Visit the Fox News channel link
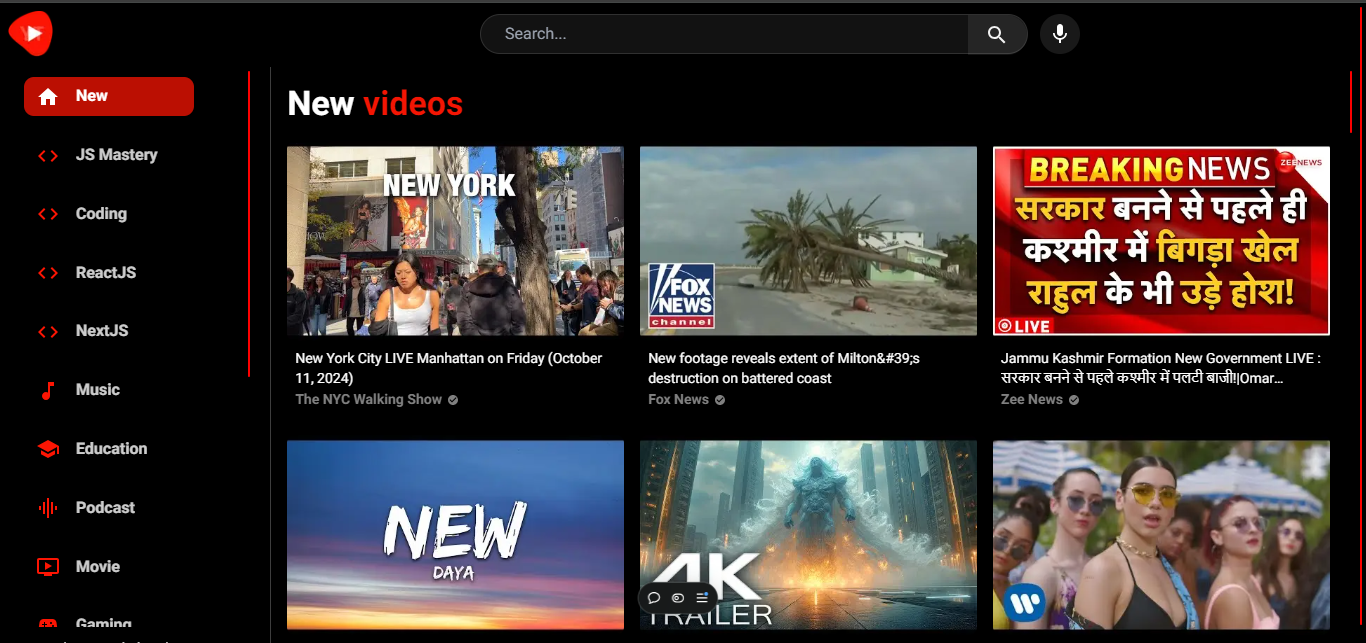This screenshot has width=1366, height=643. (678, 399)
